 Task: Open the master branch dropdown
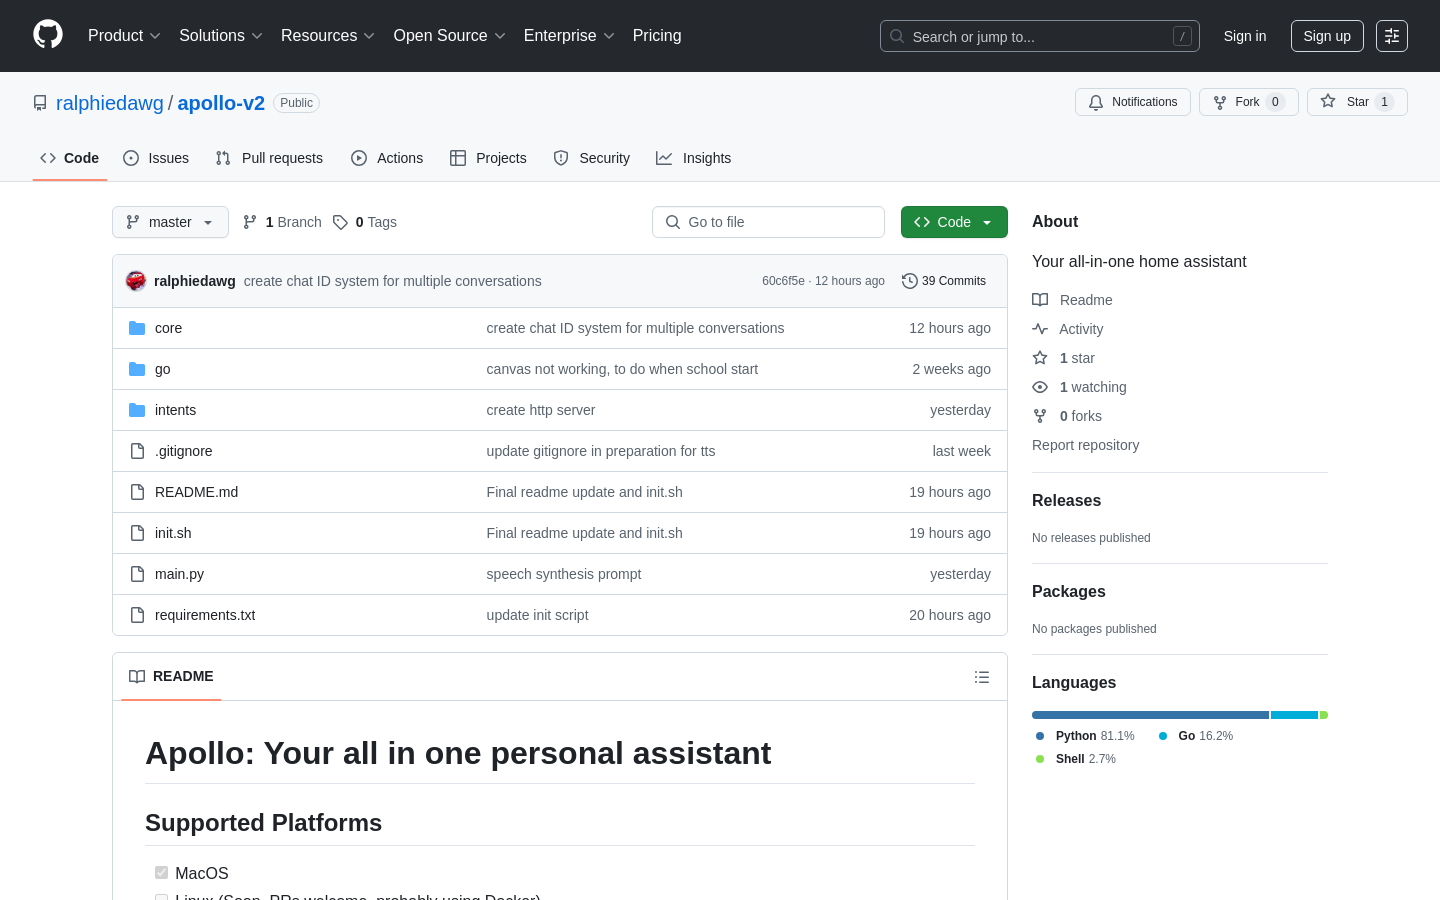tap(170, 222)
